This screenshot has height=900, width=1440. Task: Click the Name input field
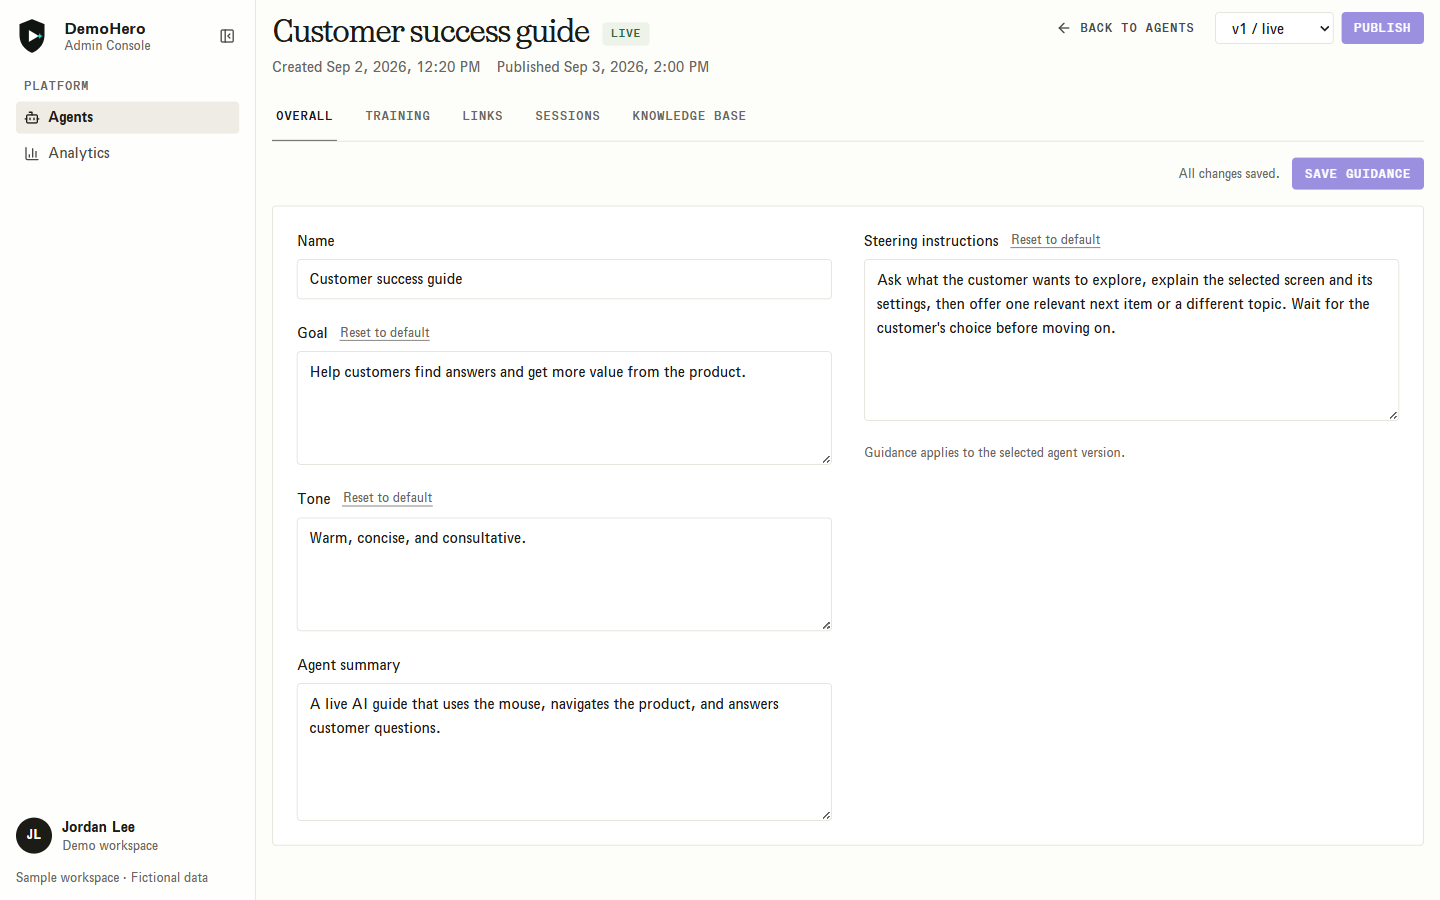564,279
